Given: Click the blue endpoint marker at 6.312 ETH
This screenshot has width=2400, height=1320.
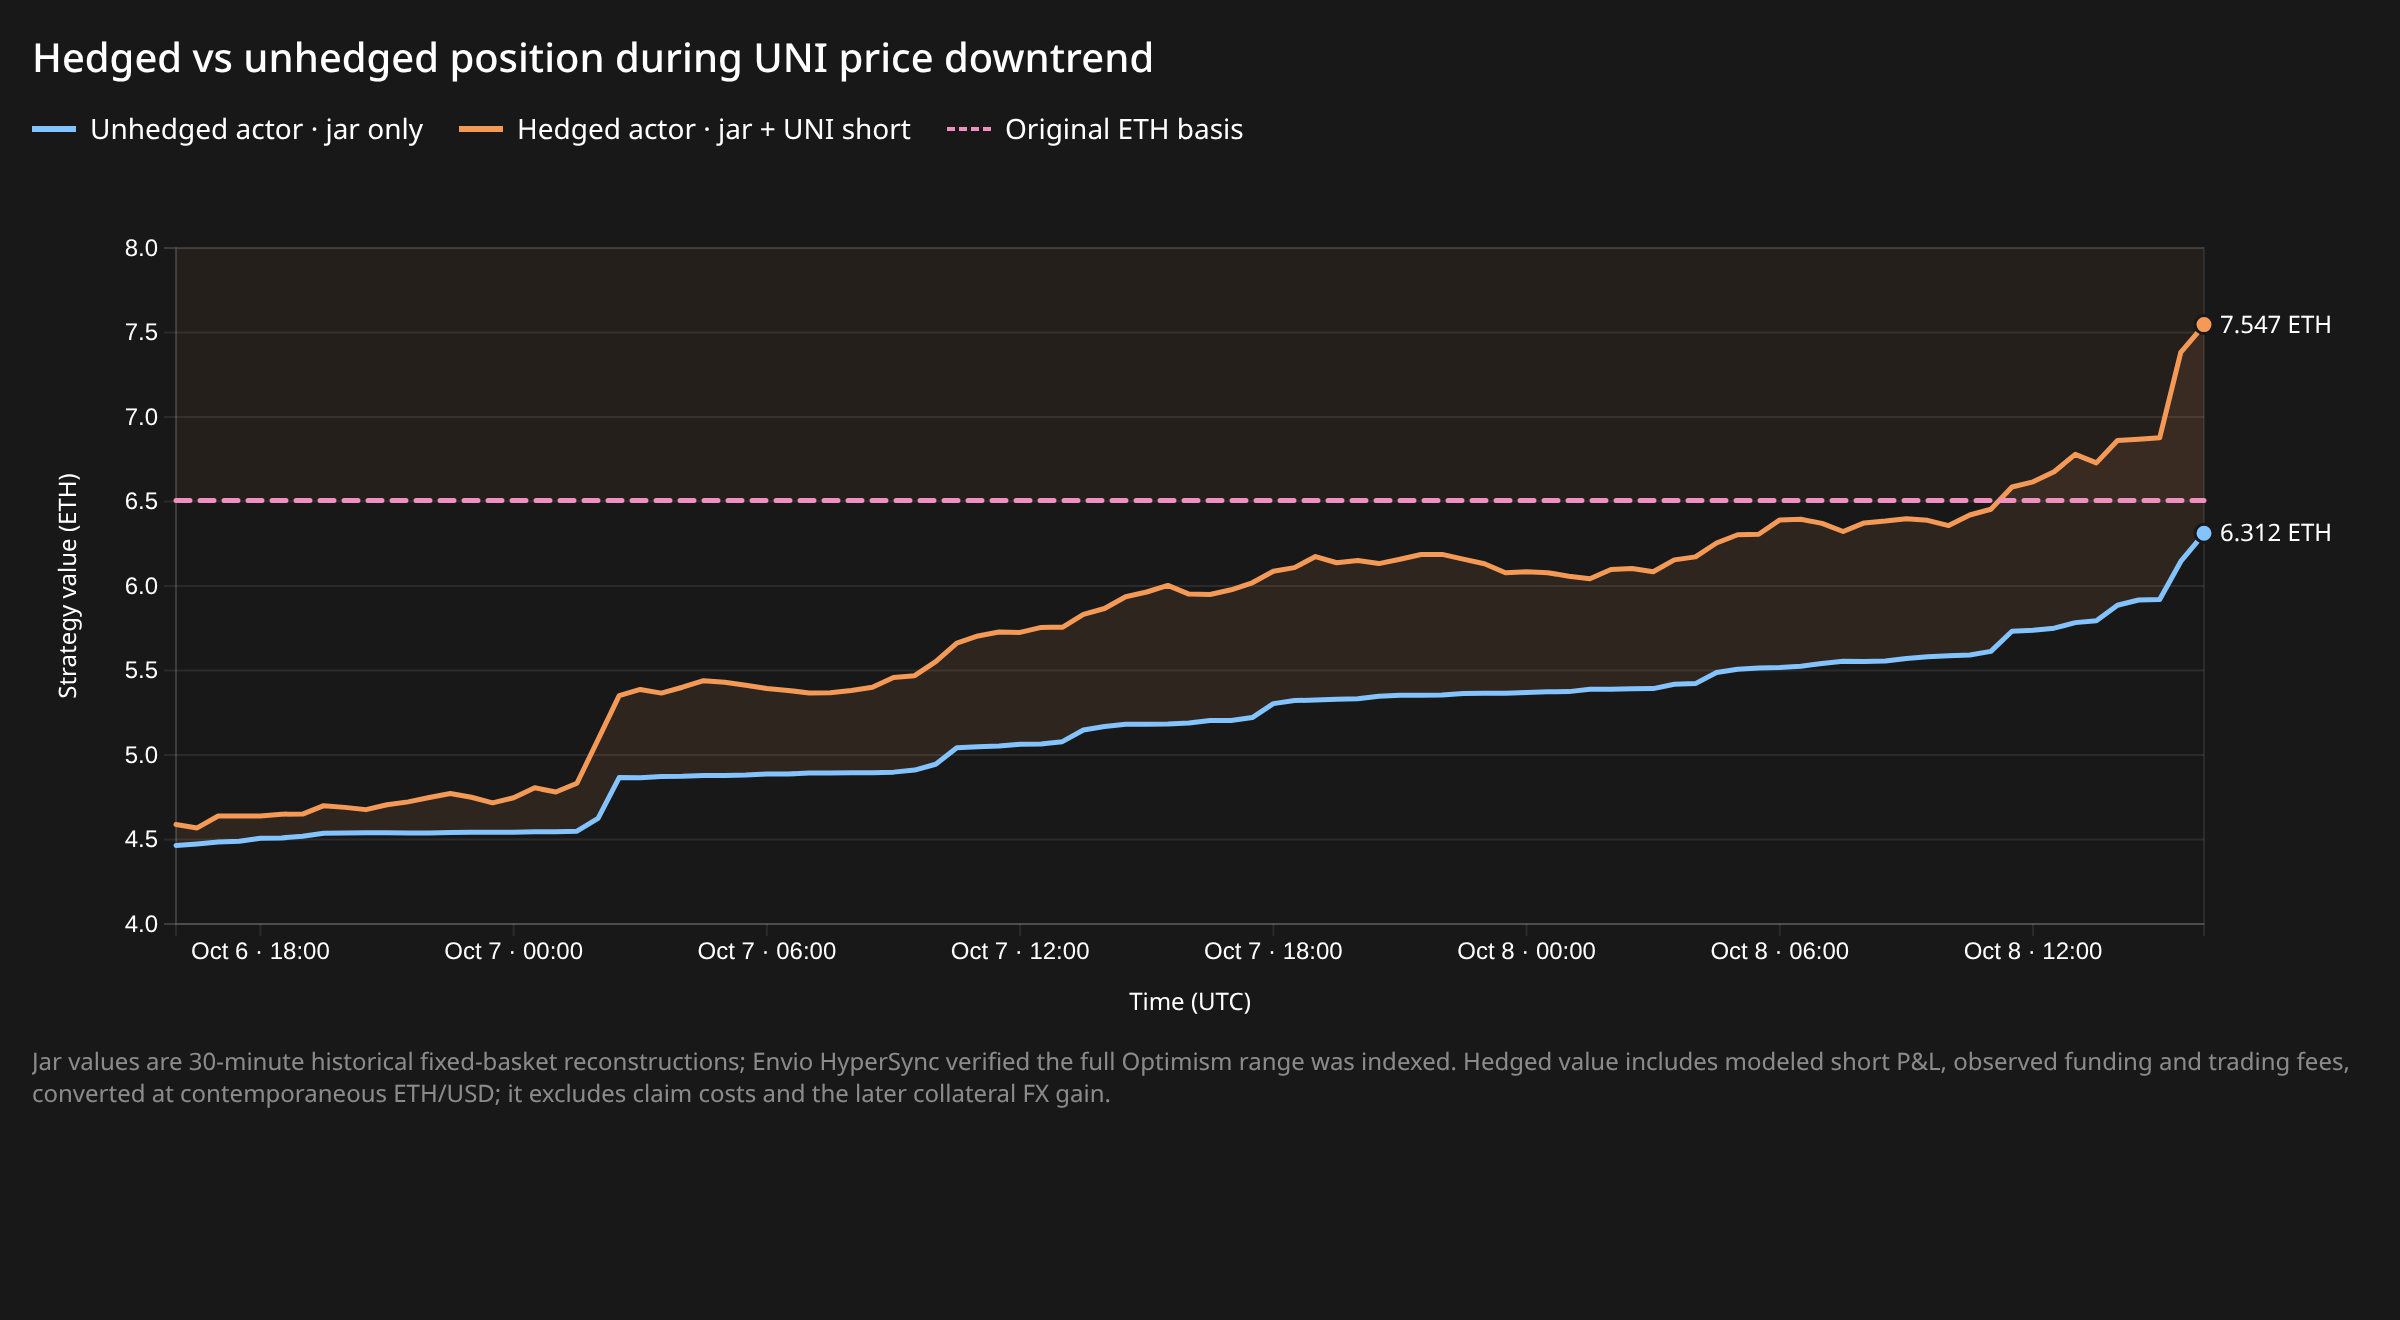Looking at the screenshot, I should 2203,533.
